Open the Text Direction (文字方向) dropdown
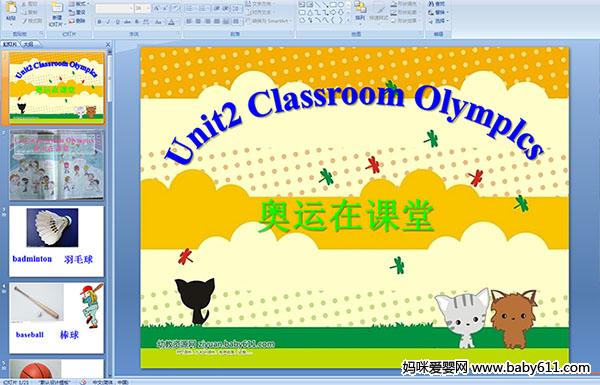Image resolution: width=600 pixels, height=385 pixels. click(x=260, y=4)
